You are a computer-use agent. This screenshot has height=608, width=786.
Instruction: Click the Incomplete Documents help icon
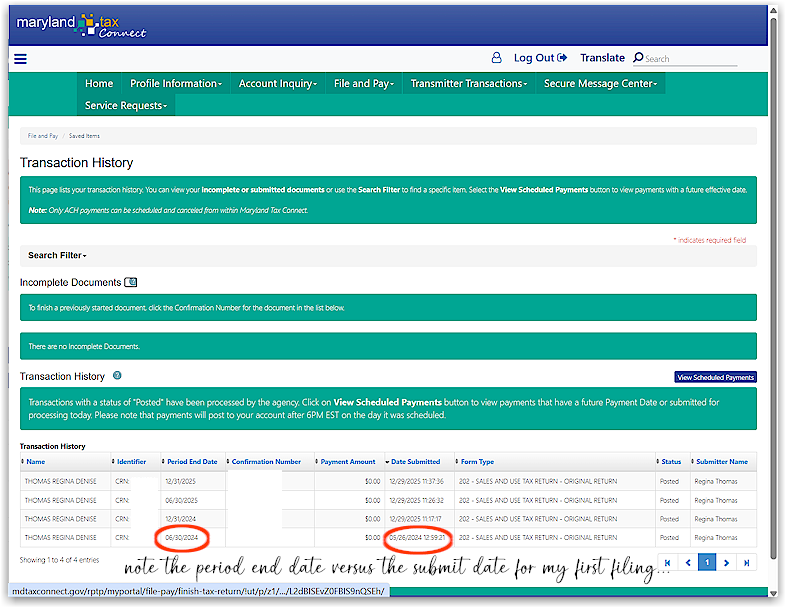132,283
